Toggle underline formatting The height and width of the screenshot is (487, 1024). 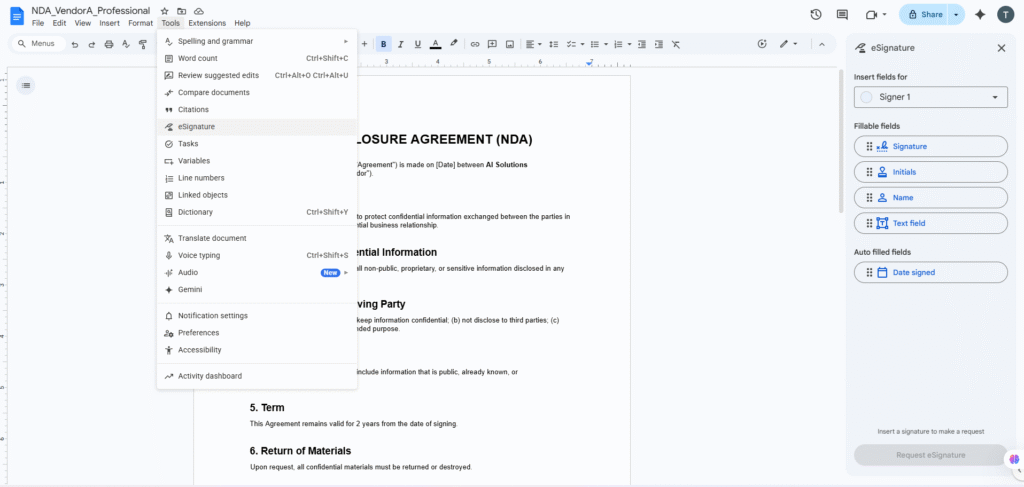[417, 44]
